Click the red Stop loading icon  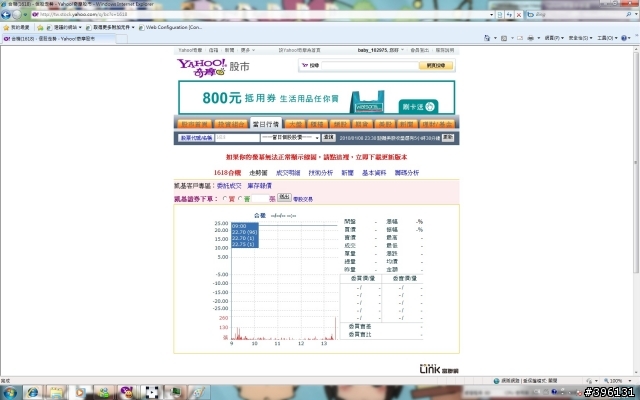[519, 15]
